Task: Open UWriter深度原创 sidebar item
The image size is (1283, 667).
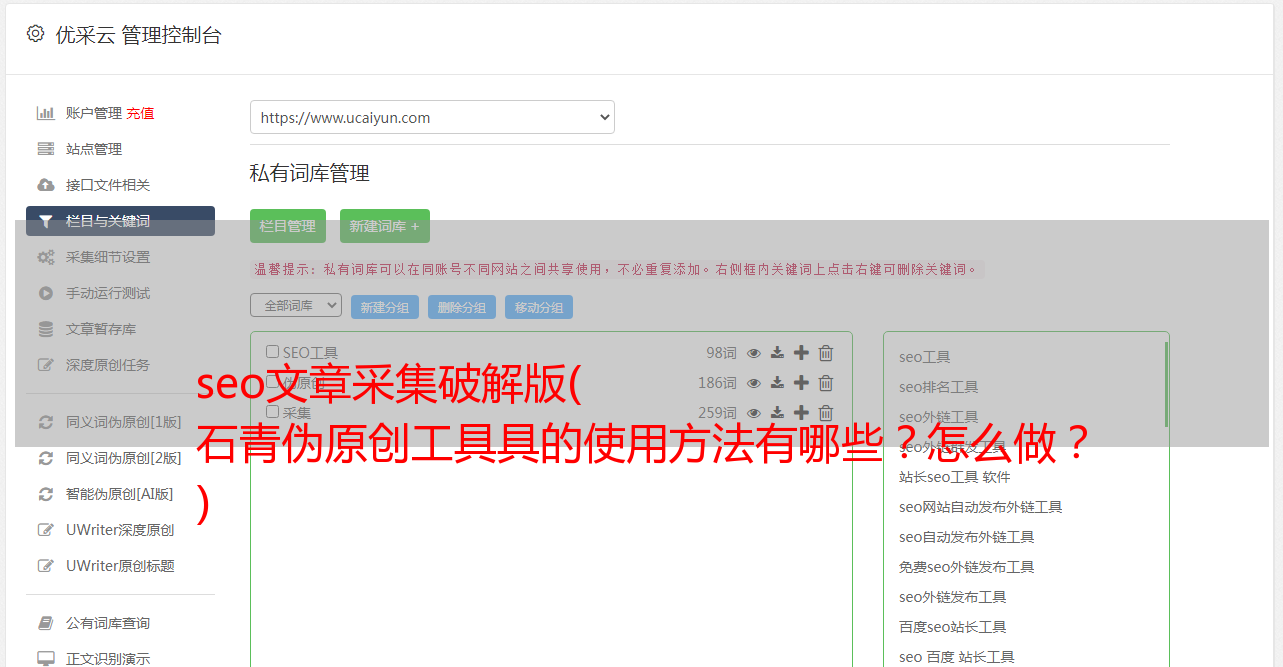Action: [x=120, y=530]
